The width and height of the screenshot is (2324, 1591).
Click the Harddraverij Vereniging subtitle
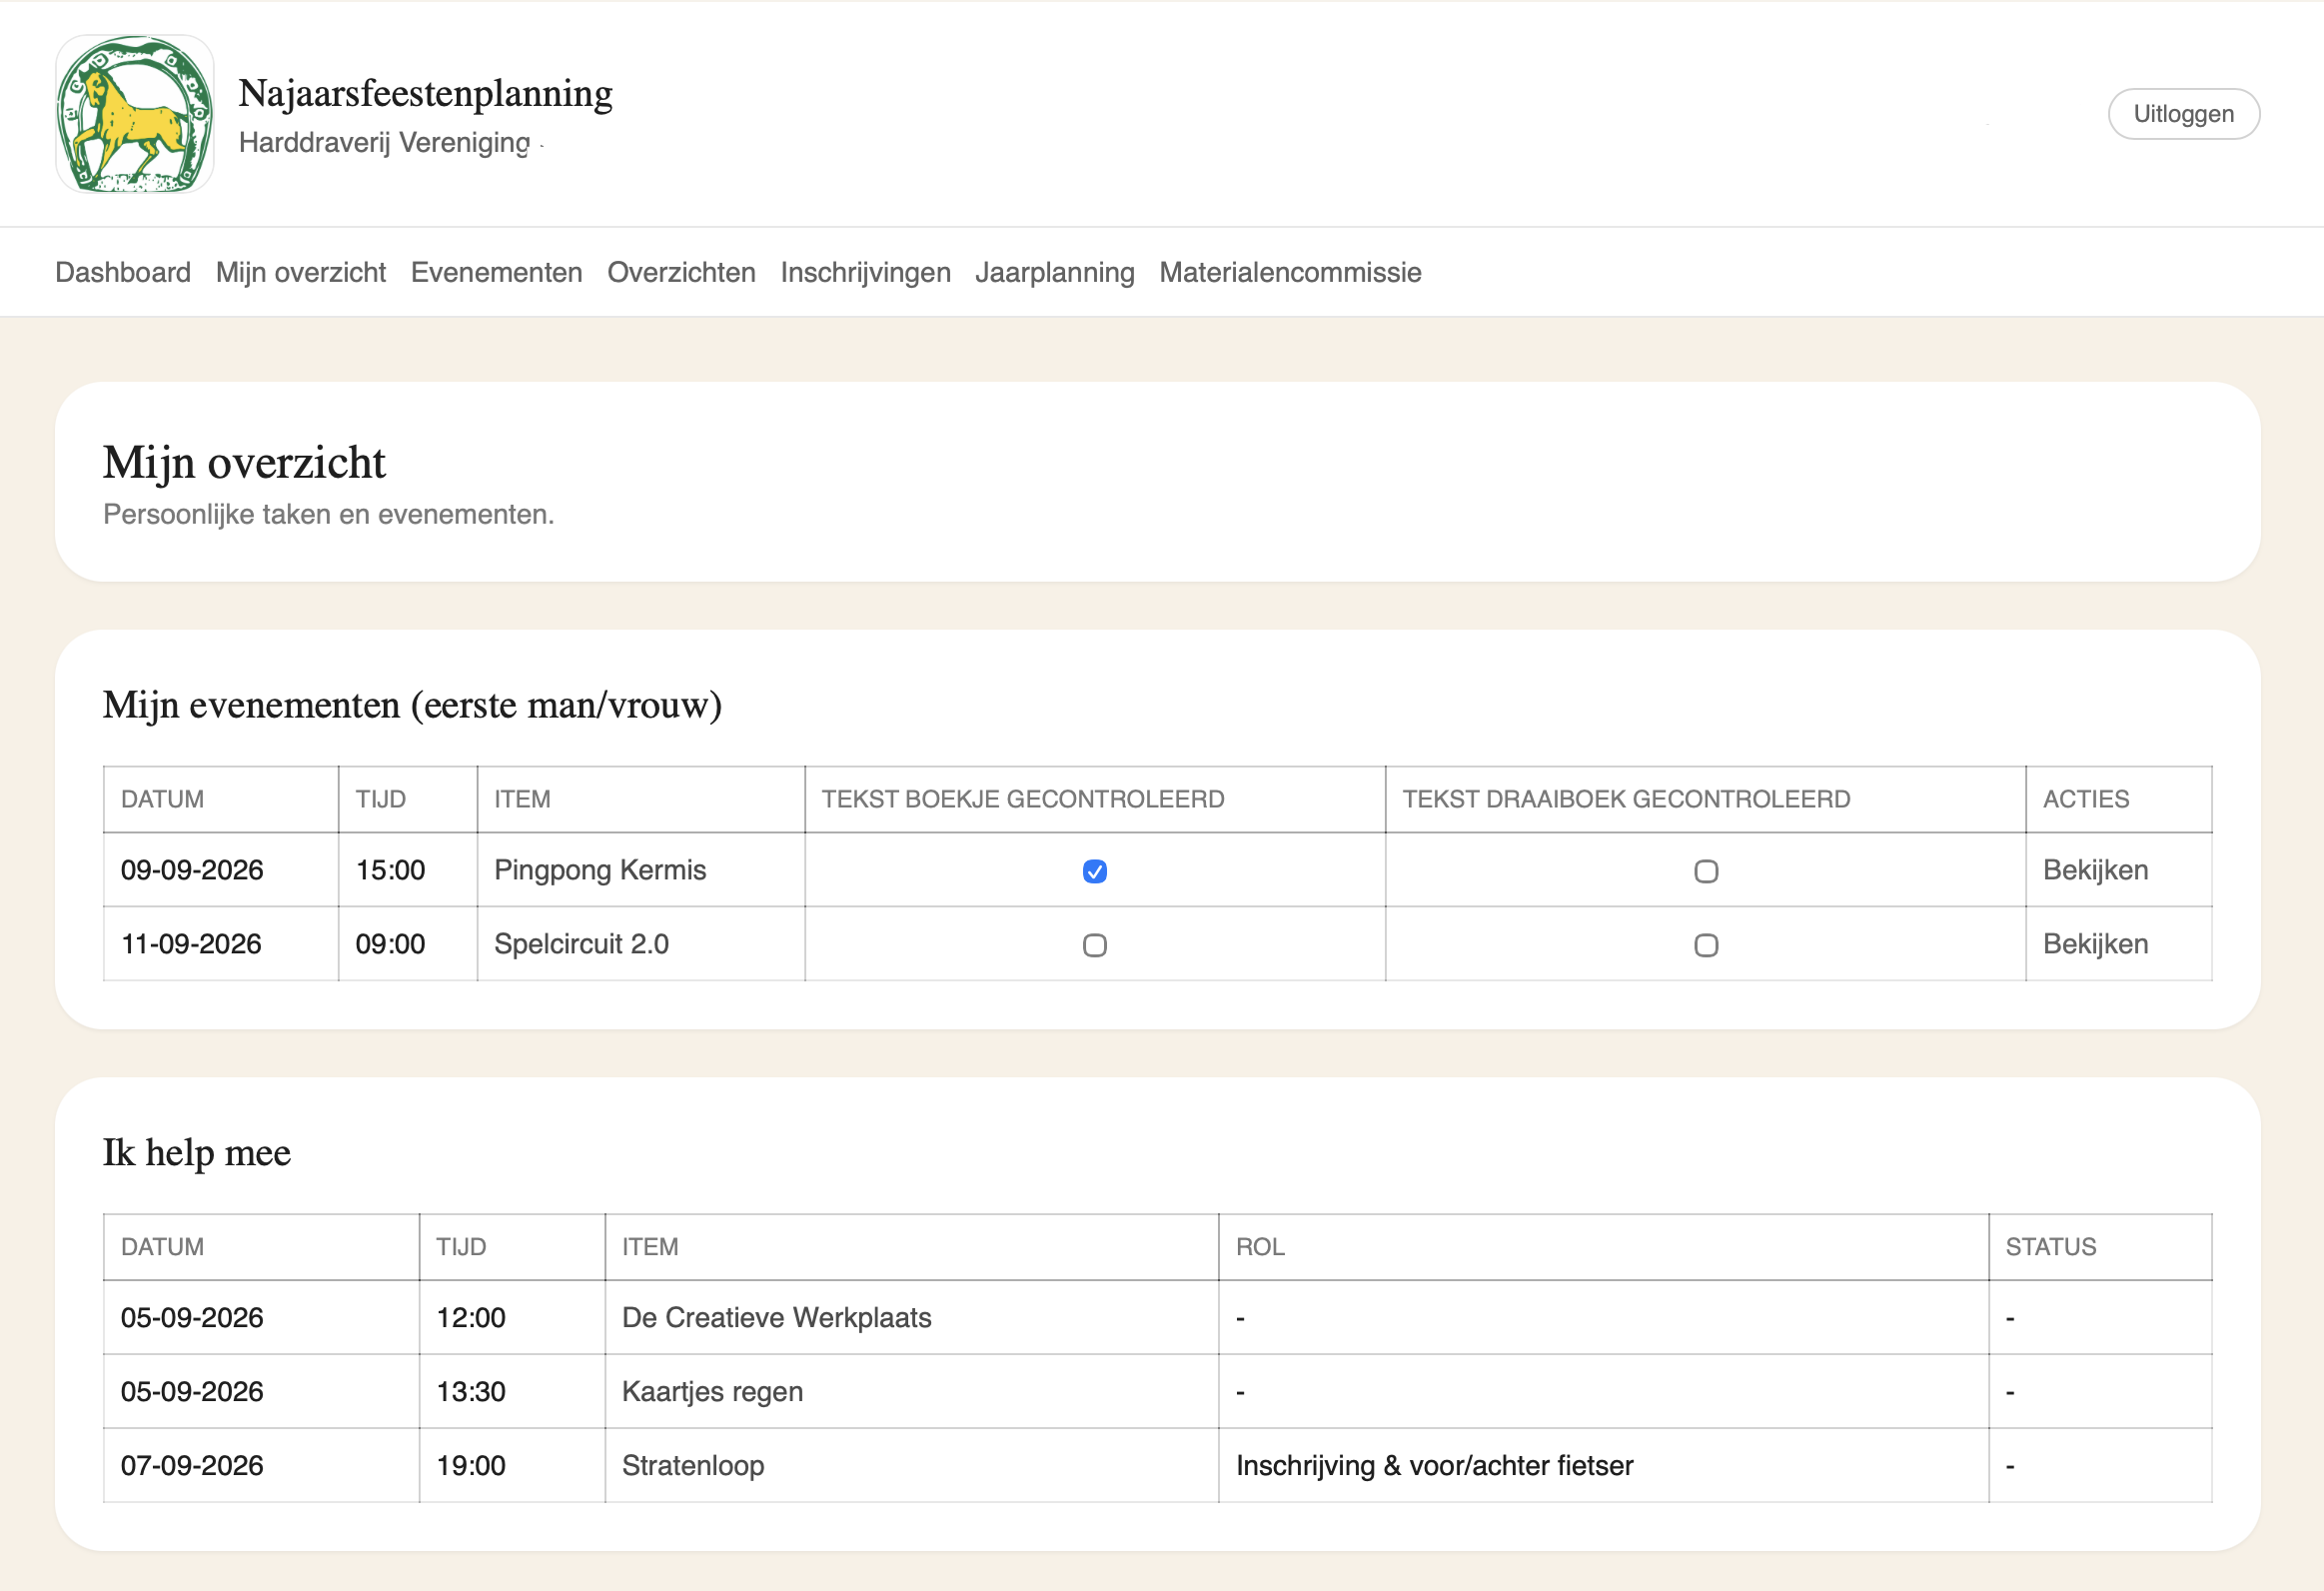(384, 142)
